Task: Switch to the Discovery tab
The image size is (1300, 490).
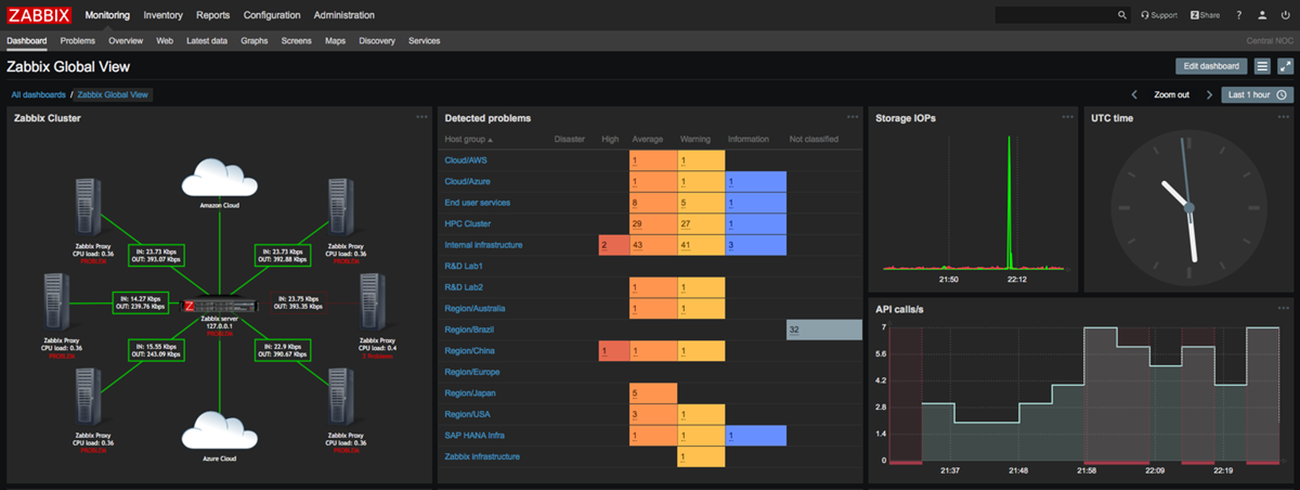Action: tap(377, 41)
